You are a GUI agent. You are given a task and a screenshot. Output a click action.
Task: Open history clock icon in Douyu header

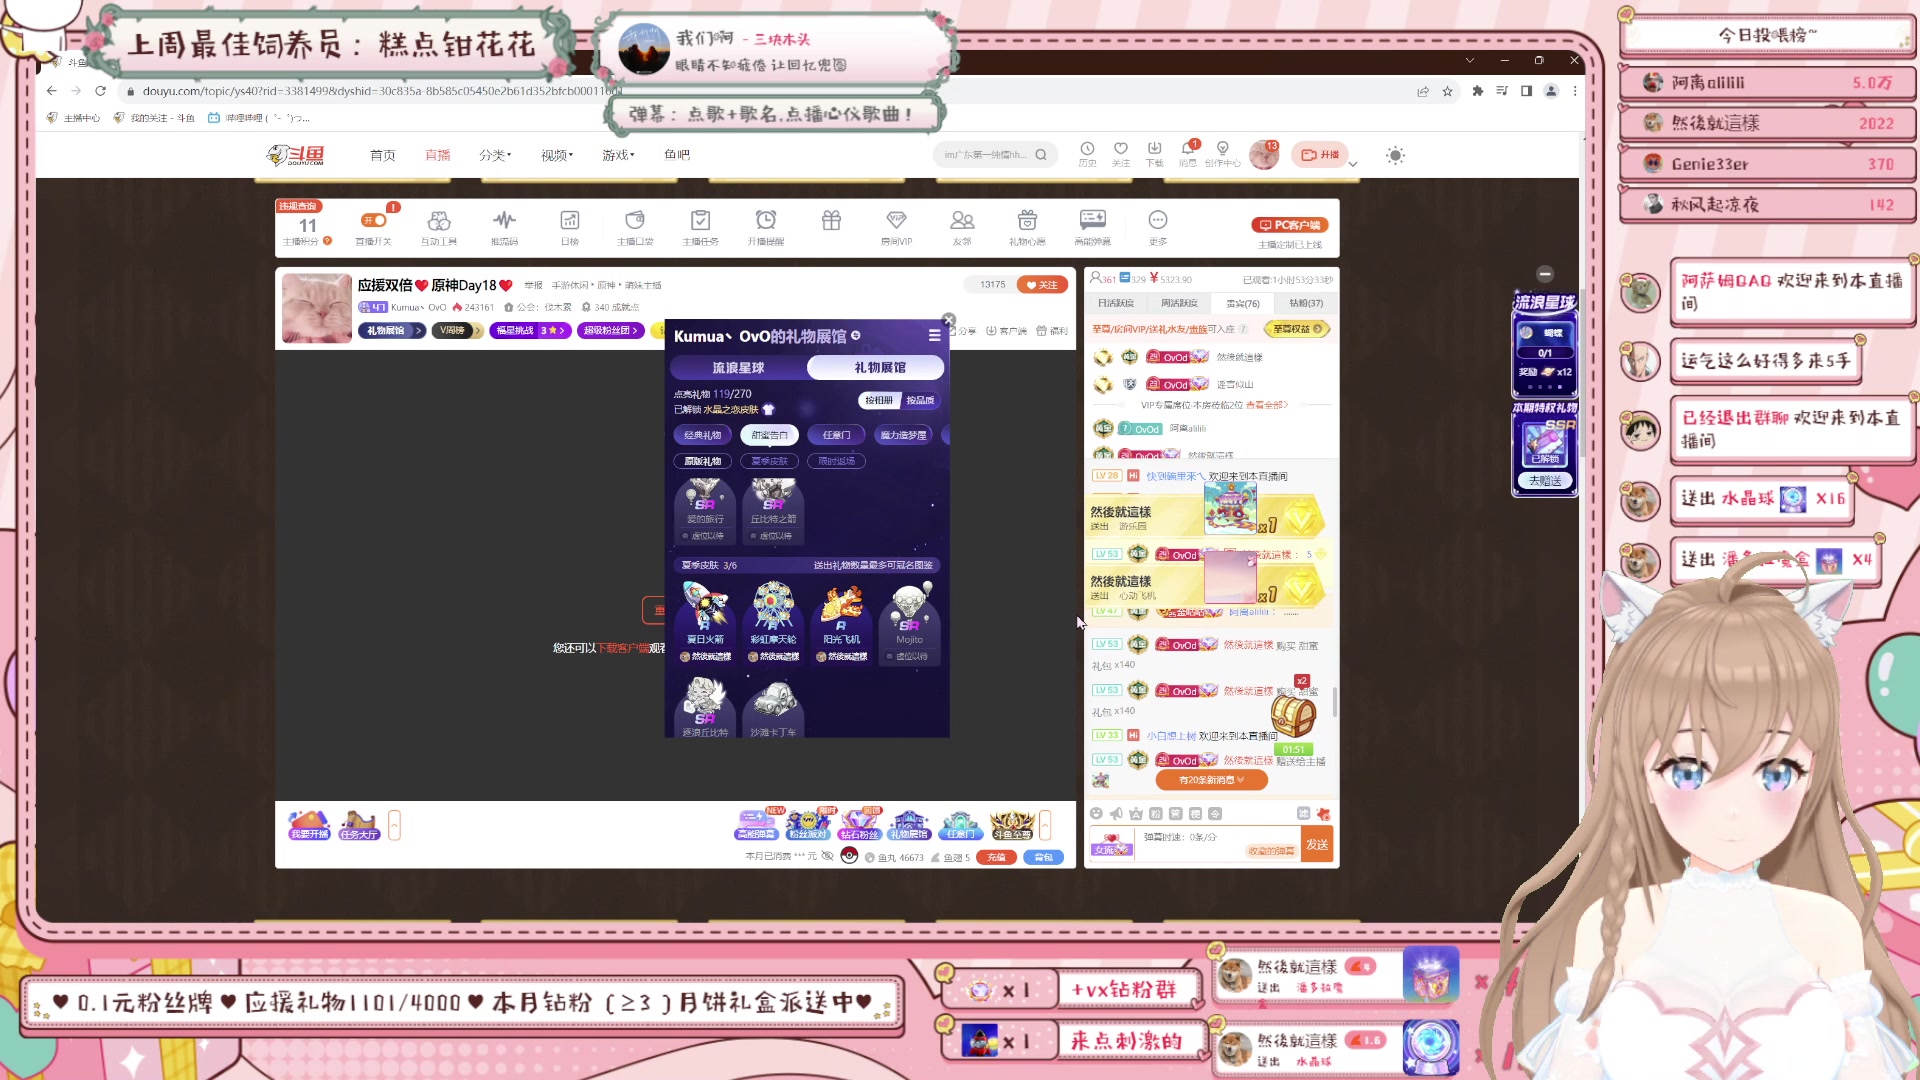tap(1087, 149)
